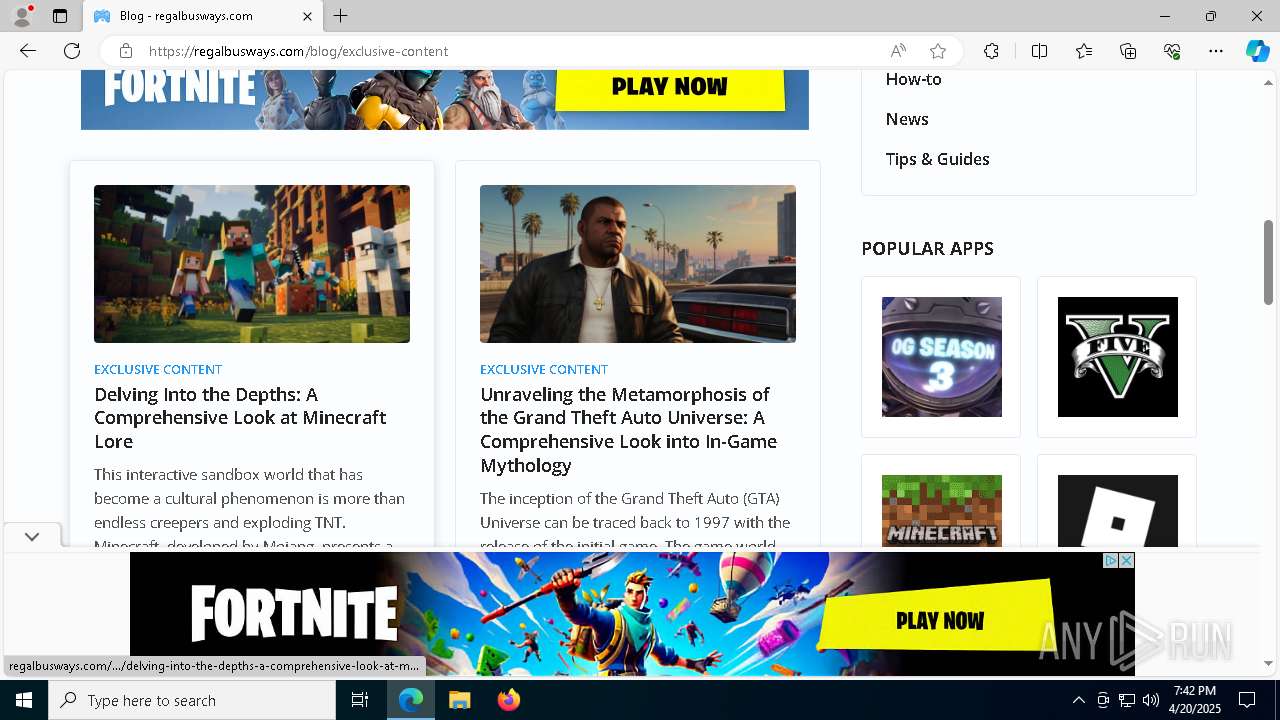
Task: Open the Copilot sidebar icon
Action: tap(1258, 51)
